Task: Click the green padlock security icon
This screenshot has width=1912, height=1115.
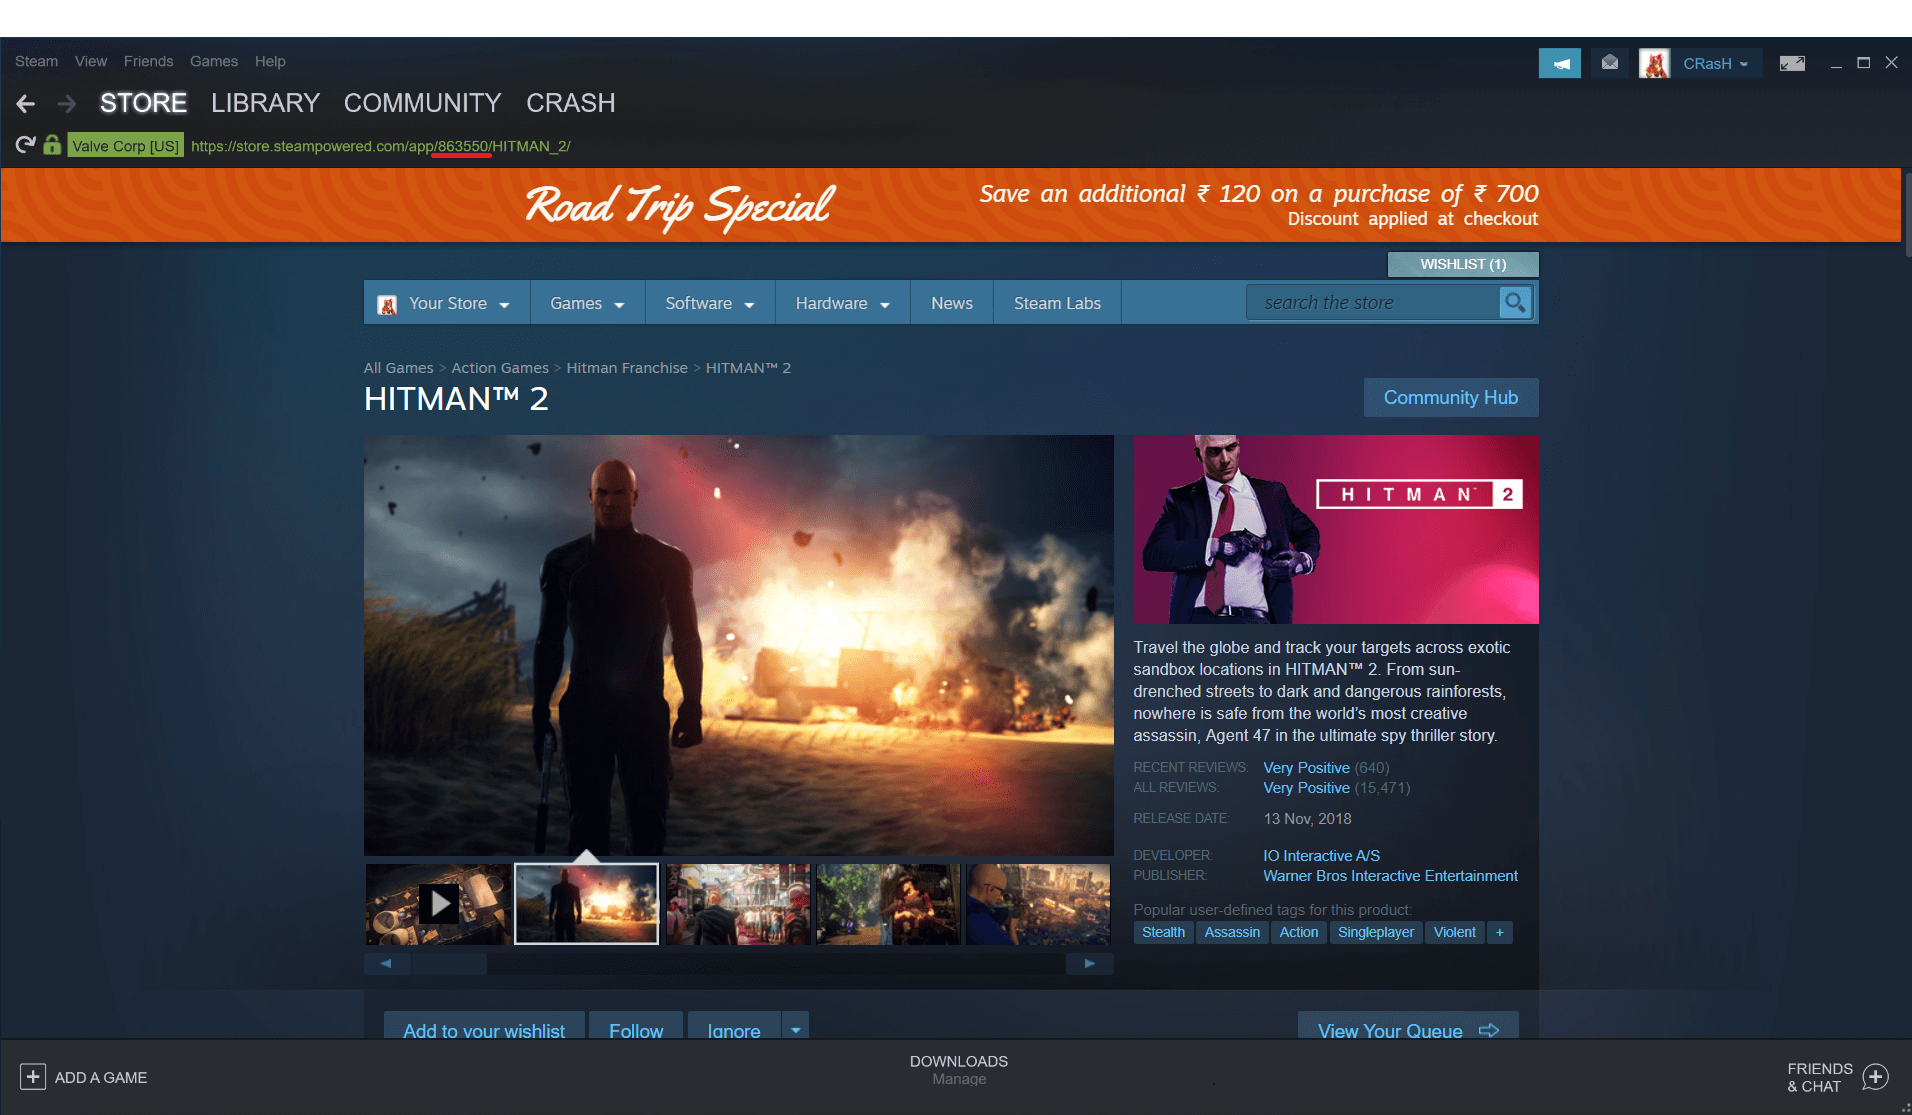Action: 52,145
